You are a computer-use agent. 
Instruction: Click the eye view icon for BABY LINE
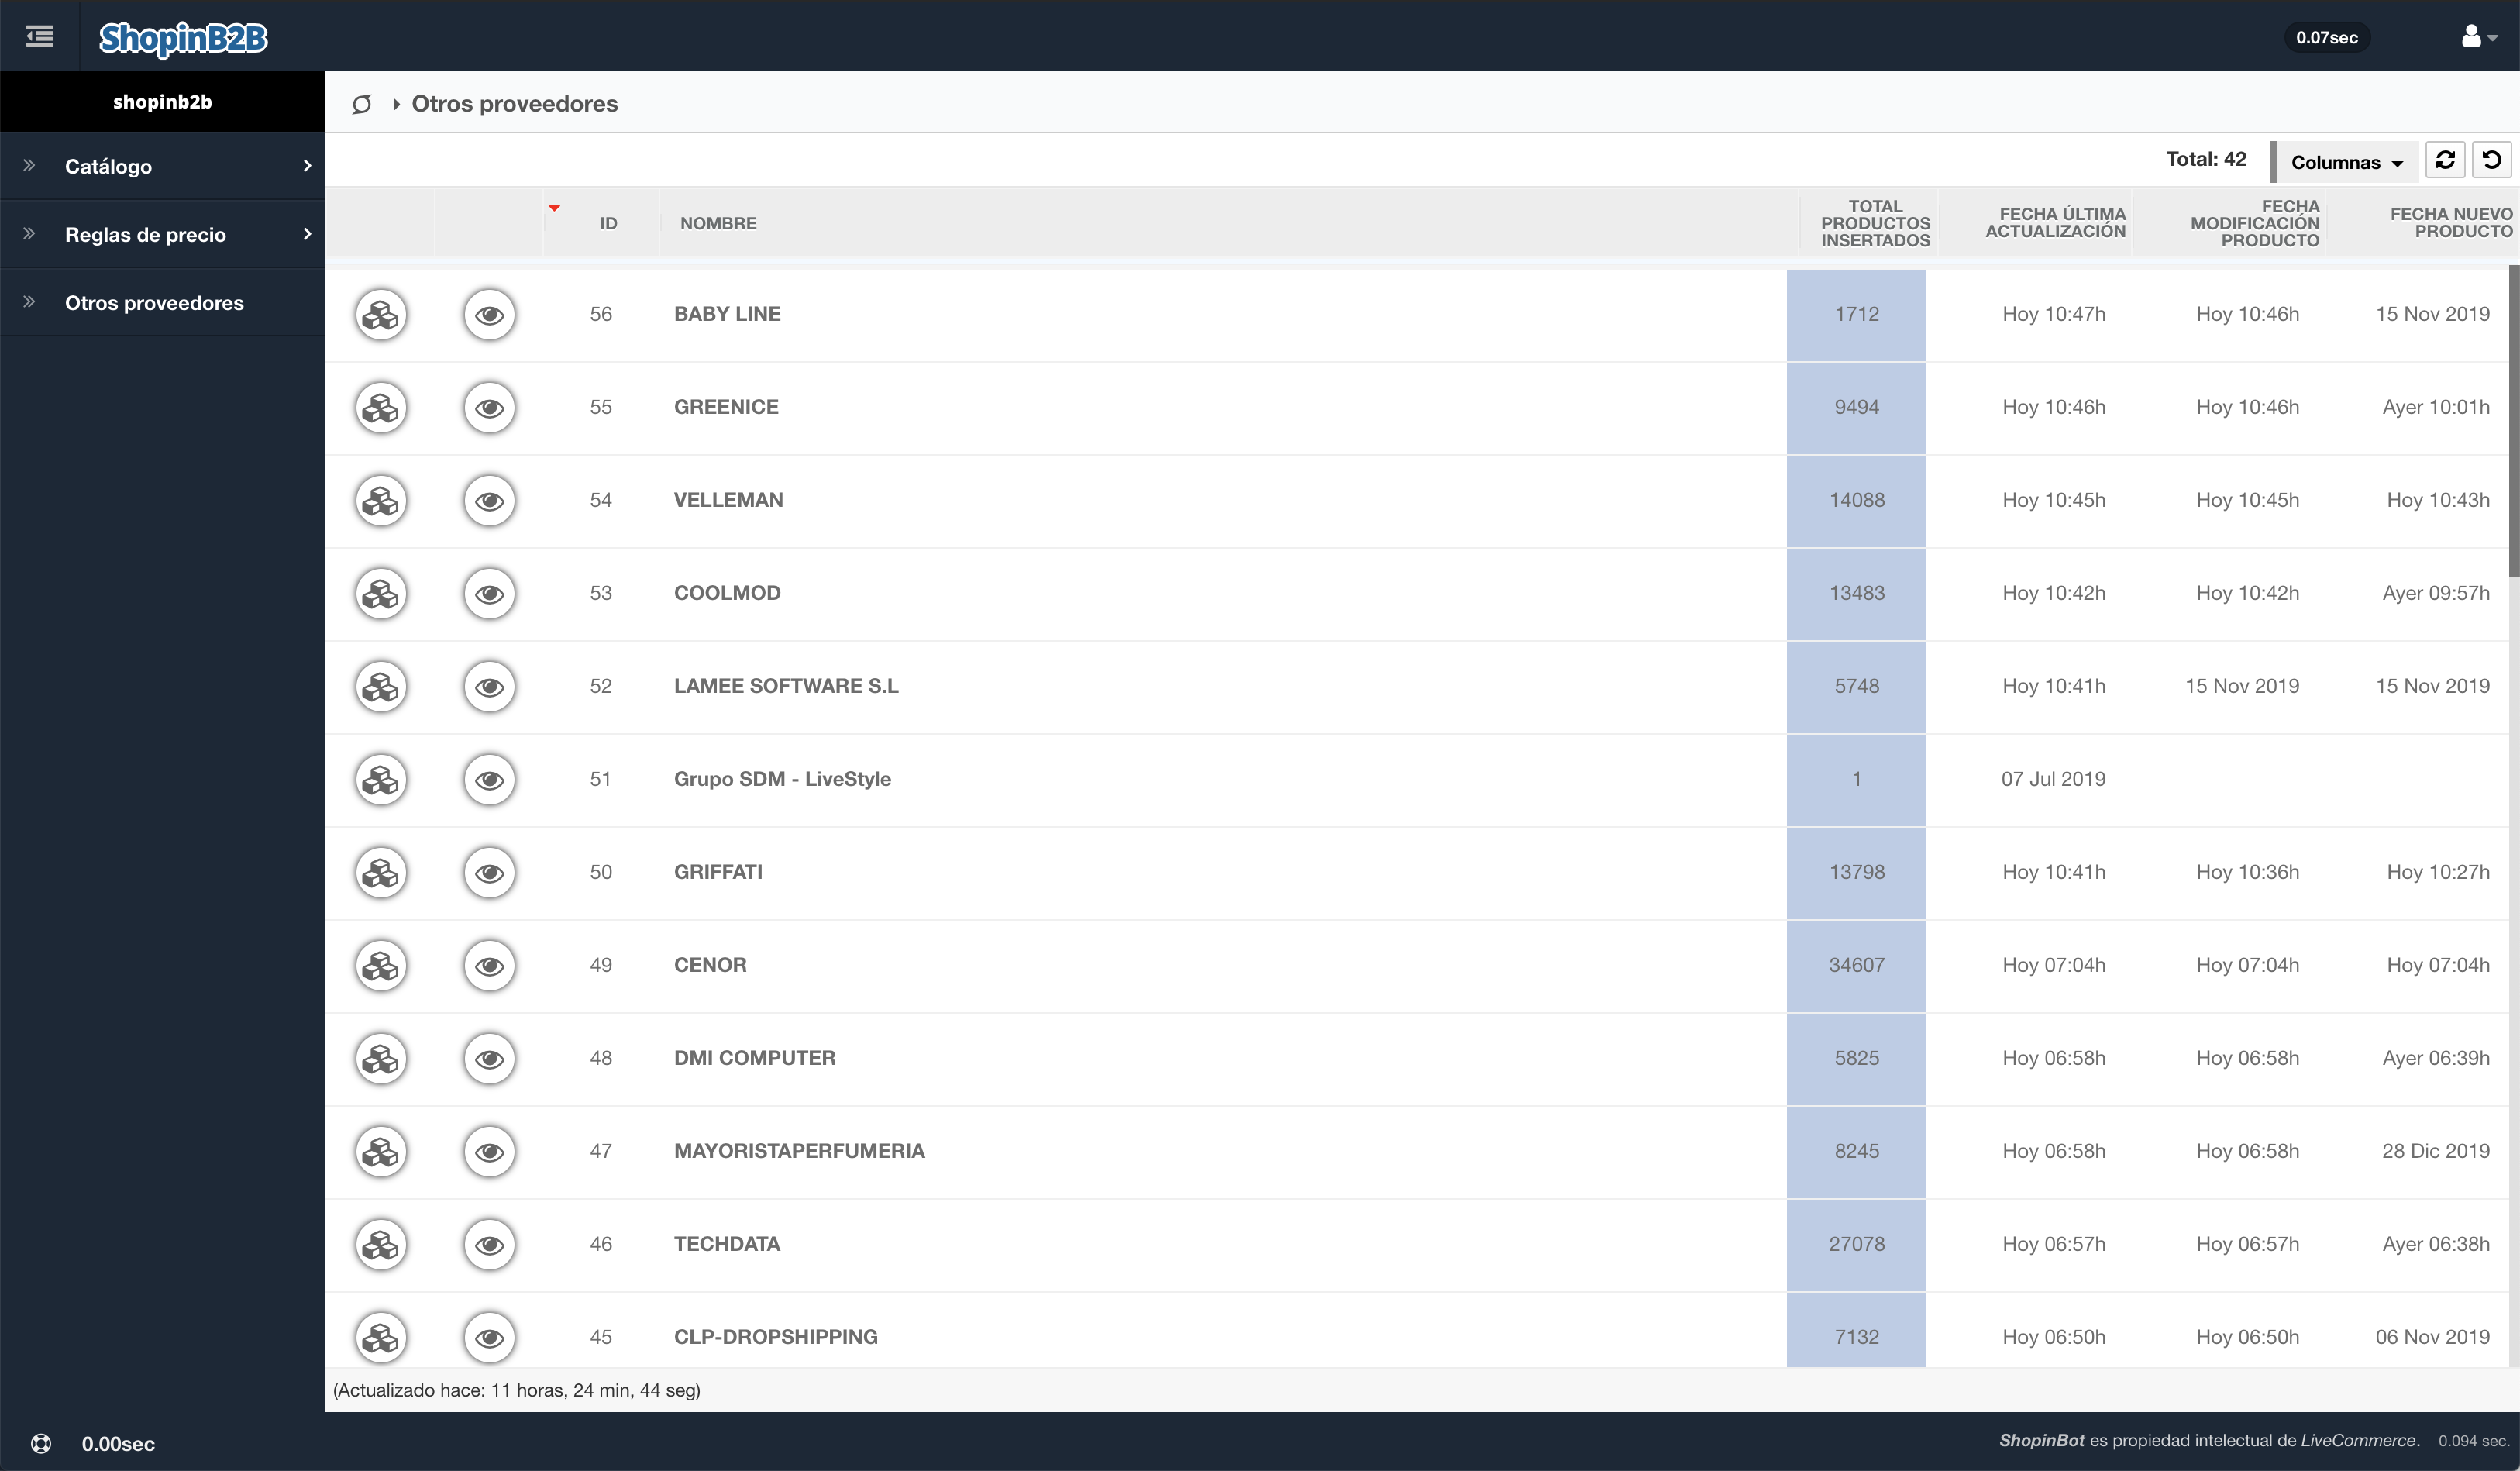tap(489, 315)
